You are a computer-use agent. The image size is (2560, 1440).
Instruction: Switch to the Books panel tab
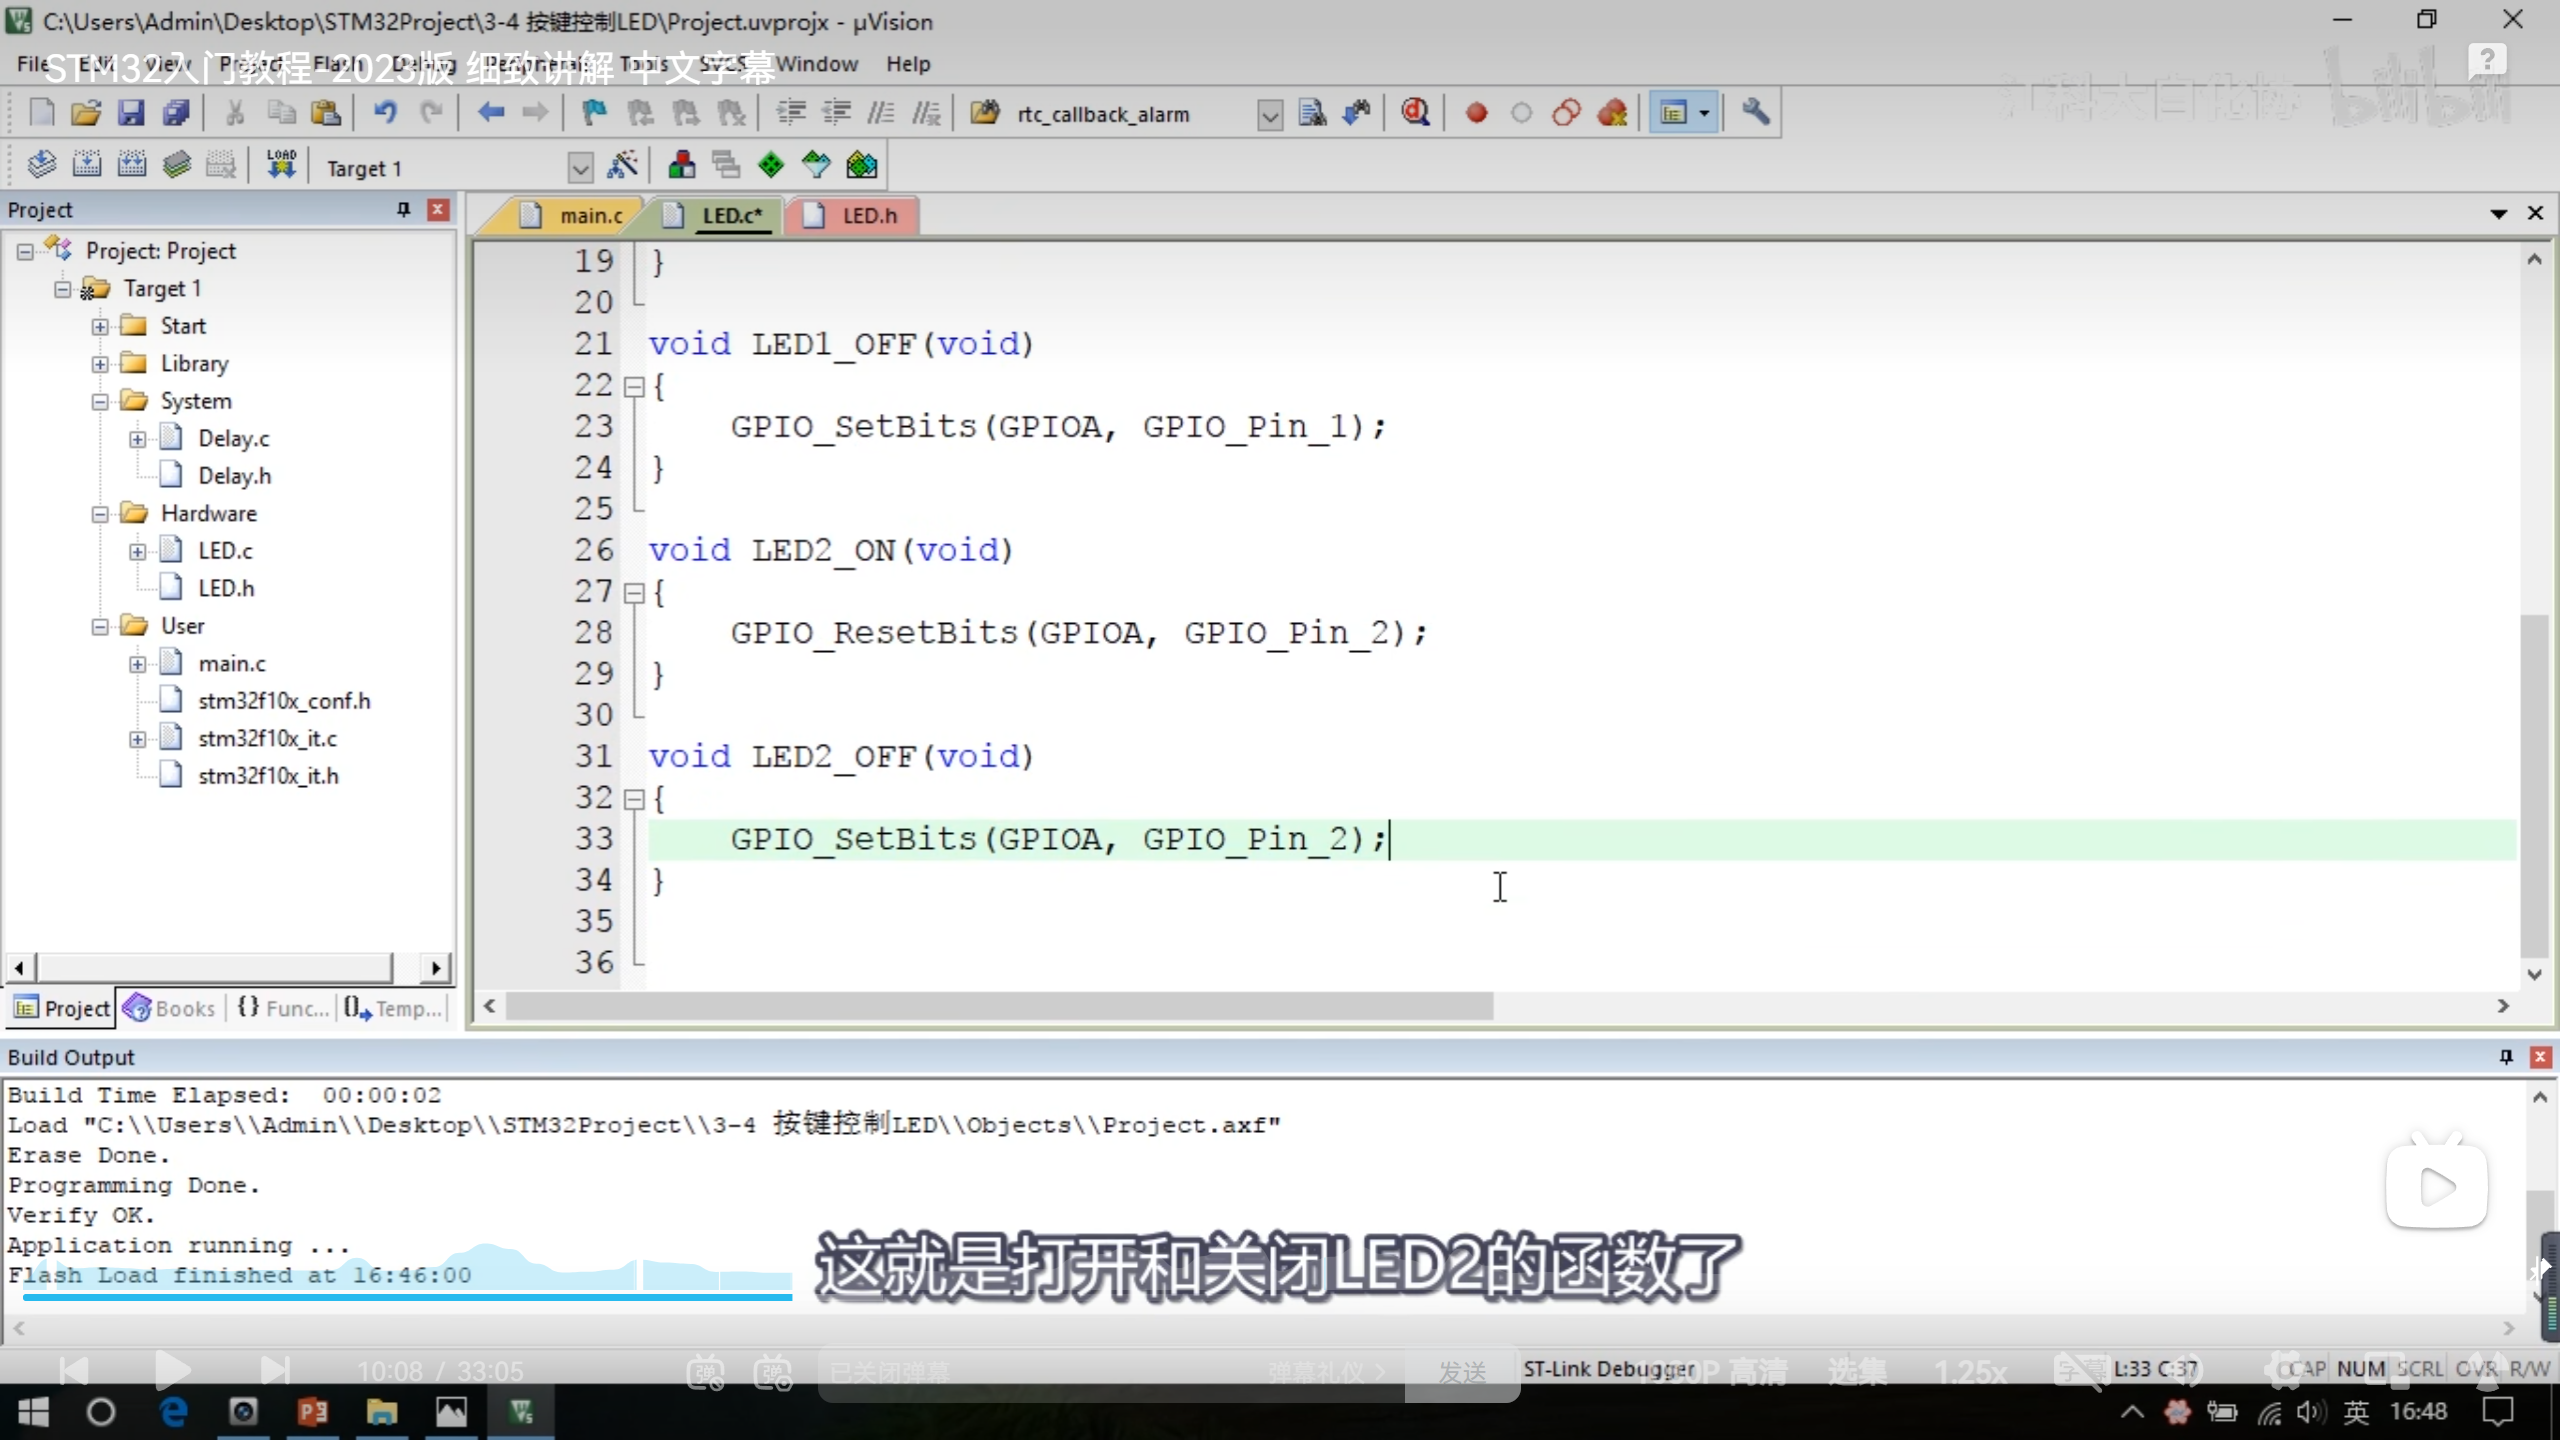(170, 1008)
